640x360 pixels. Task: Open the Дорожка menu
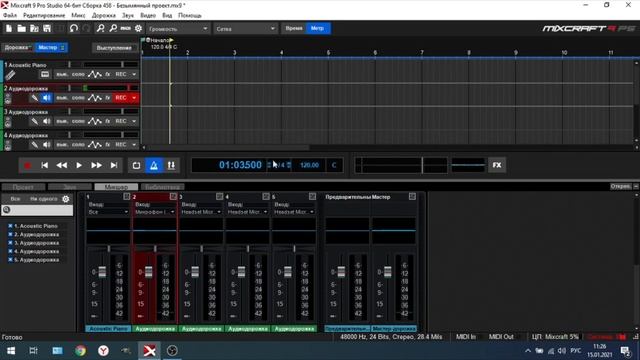coord(104,16)
